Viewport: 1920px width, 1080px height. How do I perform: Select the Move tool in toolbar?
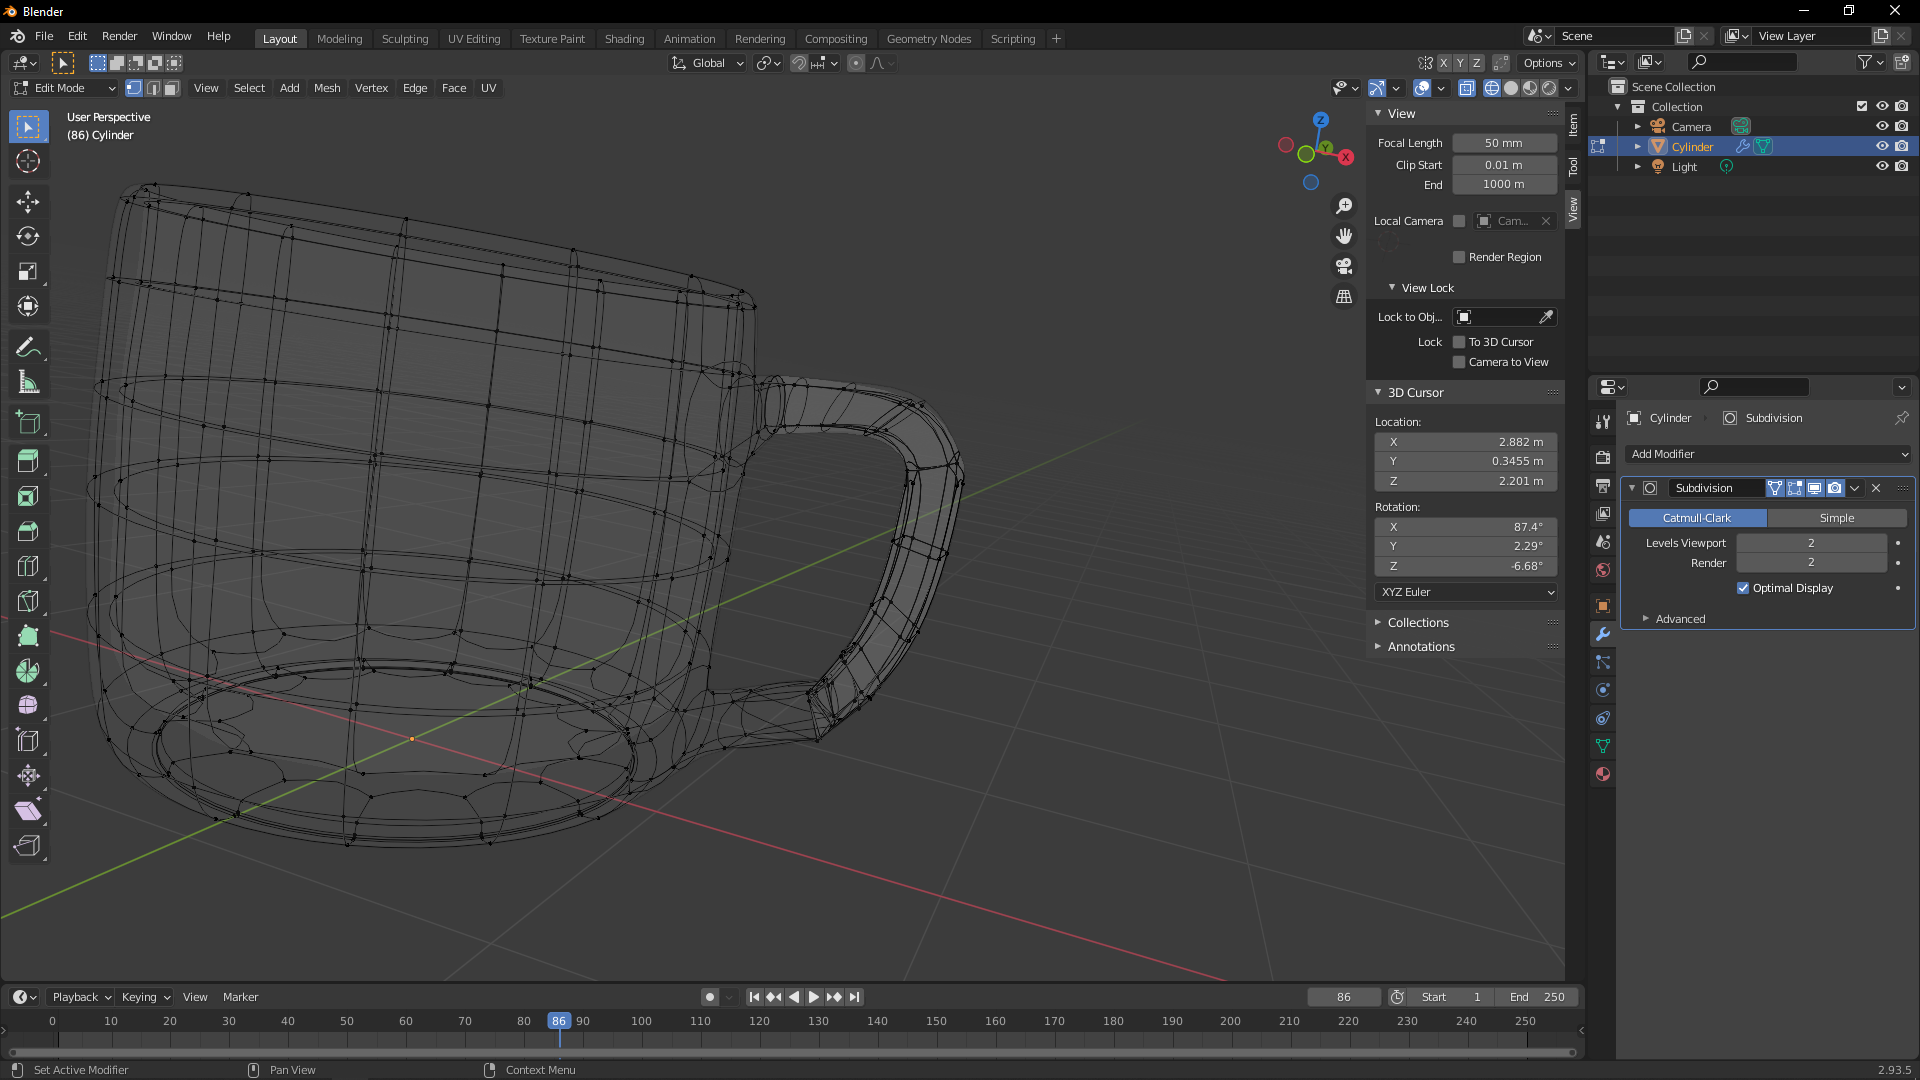click(x=28, y=202)
